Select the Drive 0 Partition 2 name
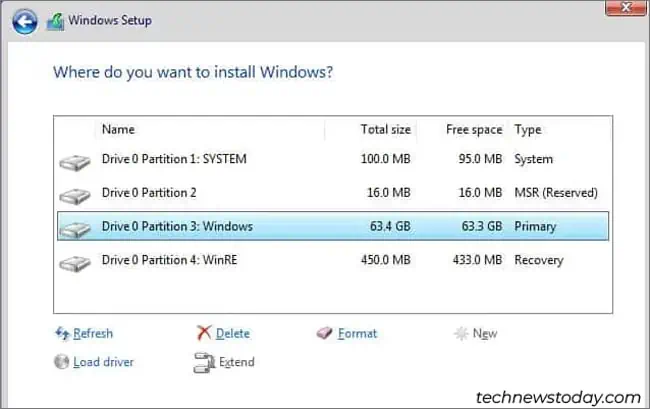The height and width of the screenshot is (409, 650). (x=149, y=193)
